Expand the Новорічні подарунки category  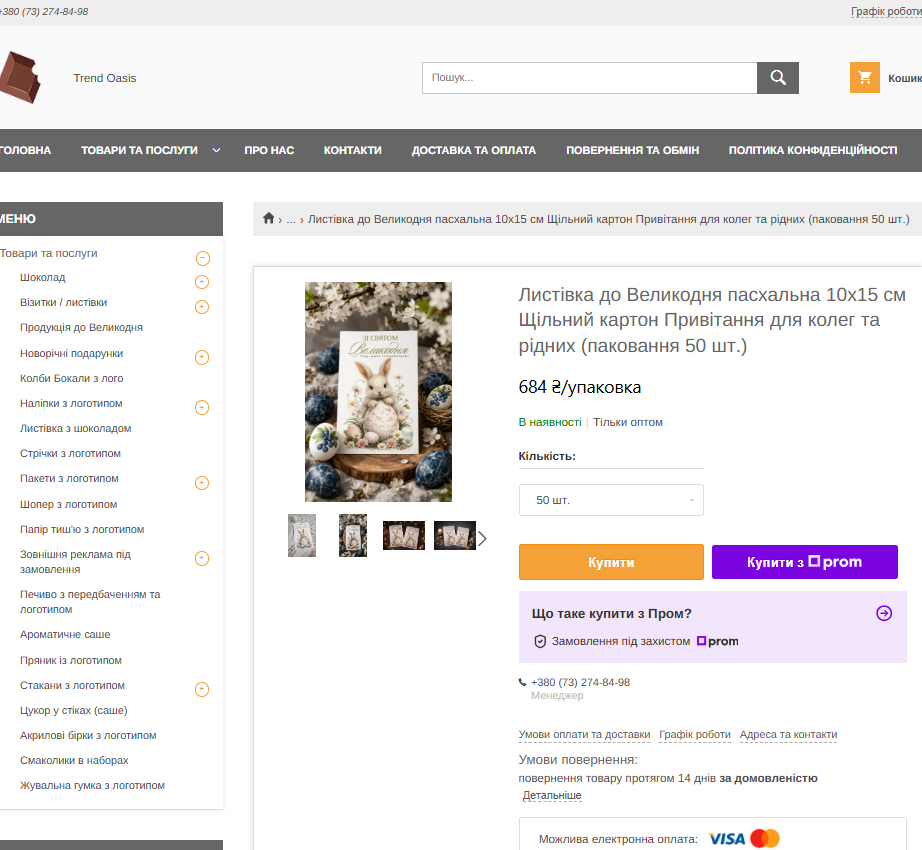tap(202, 357)
